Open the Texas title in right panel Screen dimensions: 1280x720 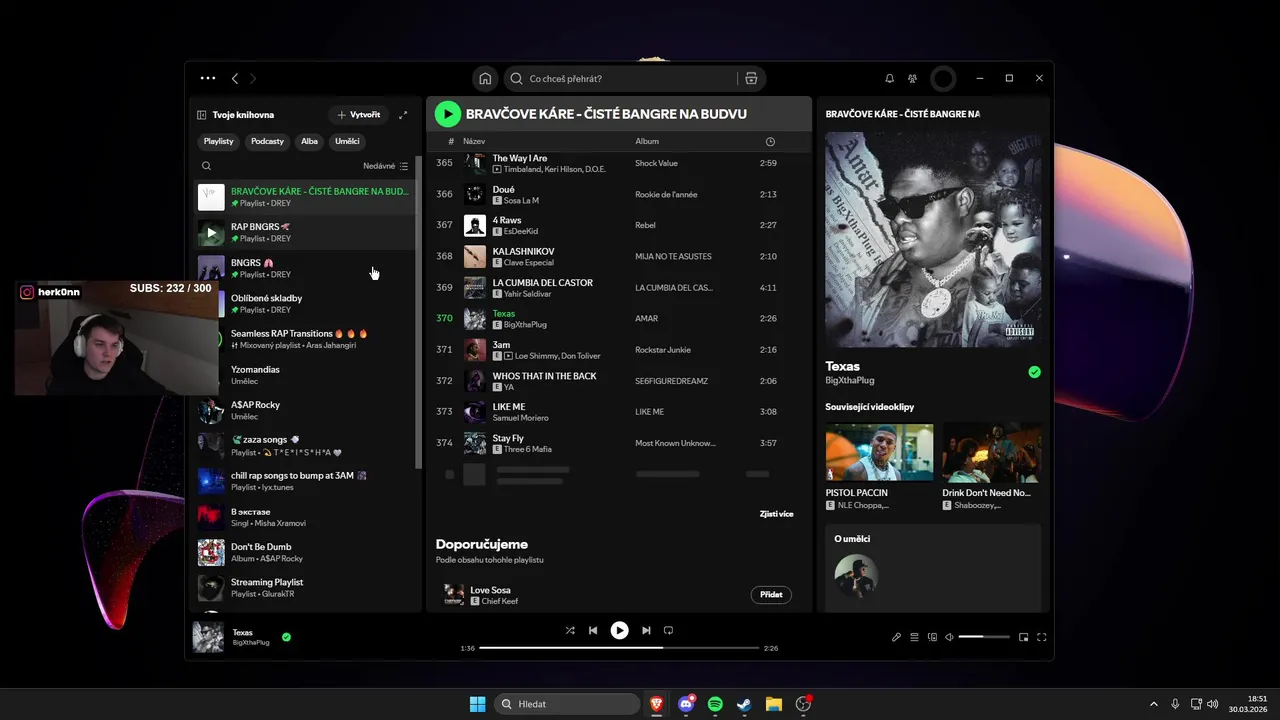coord(842,366)
